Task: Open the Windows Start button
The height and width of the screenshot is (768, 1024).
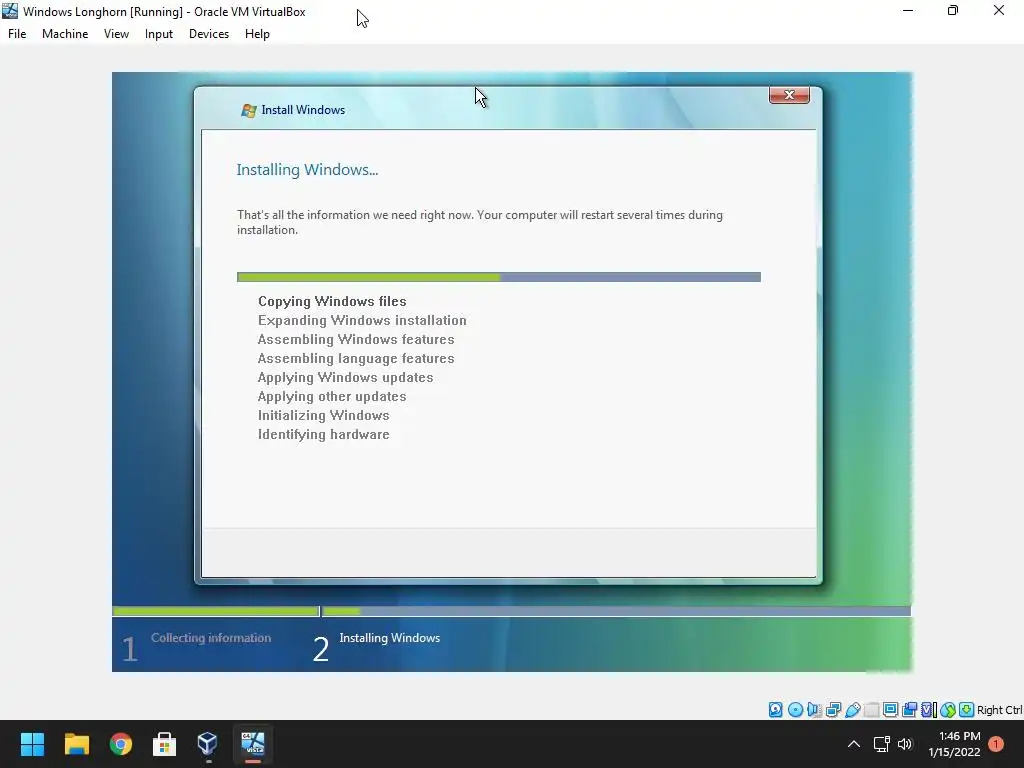Action: point(32,744)
